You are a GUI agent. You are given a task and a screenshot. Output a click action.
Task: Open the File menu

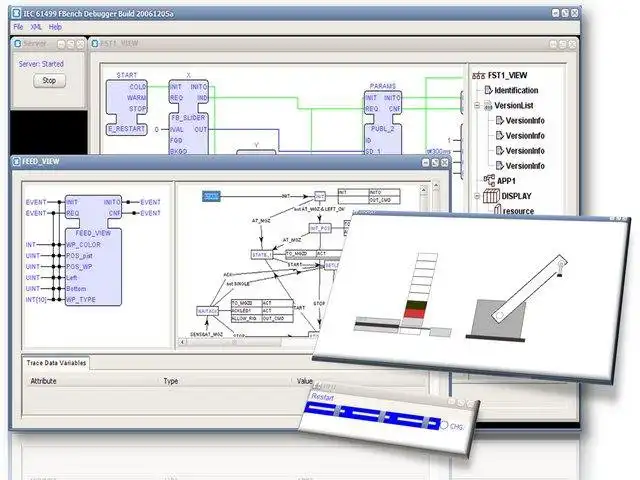point(18,27)
